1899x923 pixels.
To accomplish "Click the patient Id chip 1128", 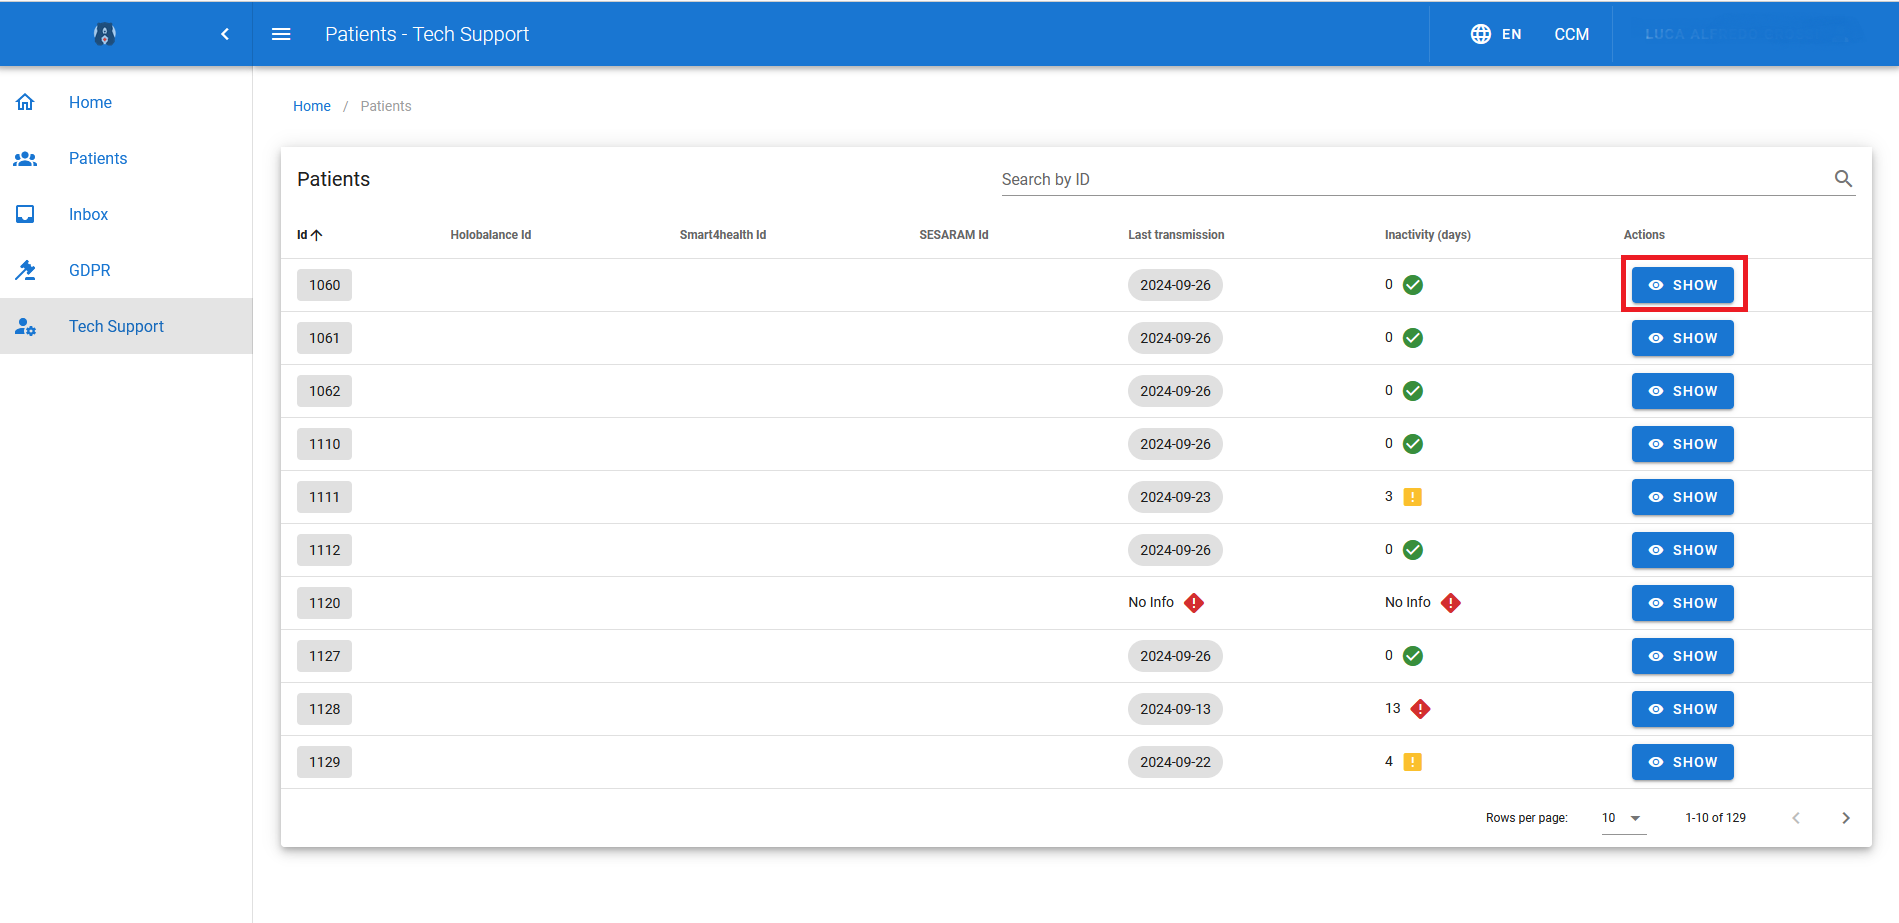I will click(324, 709).
